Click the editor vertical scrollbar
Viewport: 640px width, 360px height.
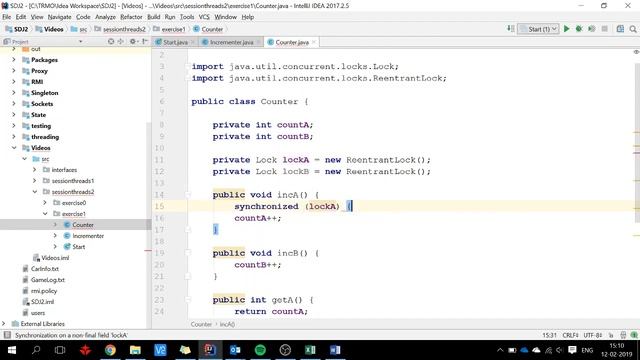click(637, 143)
